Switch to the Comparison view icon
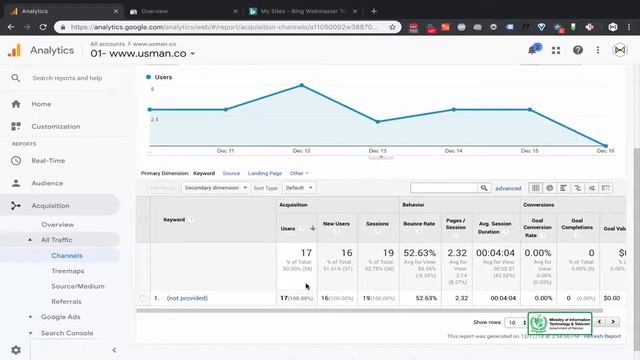 pos(578,188)
